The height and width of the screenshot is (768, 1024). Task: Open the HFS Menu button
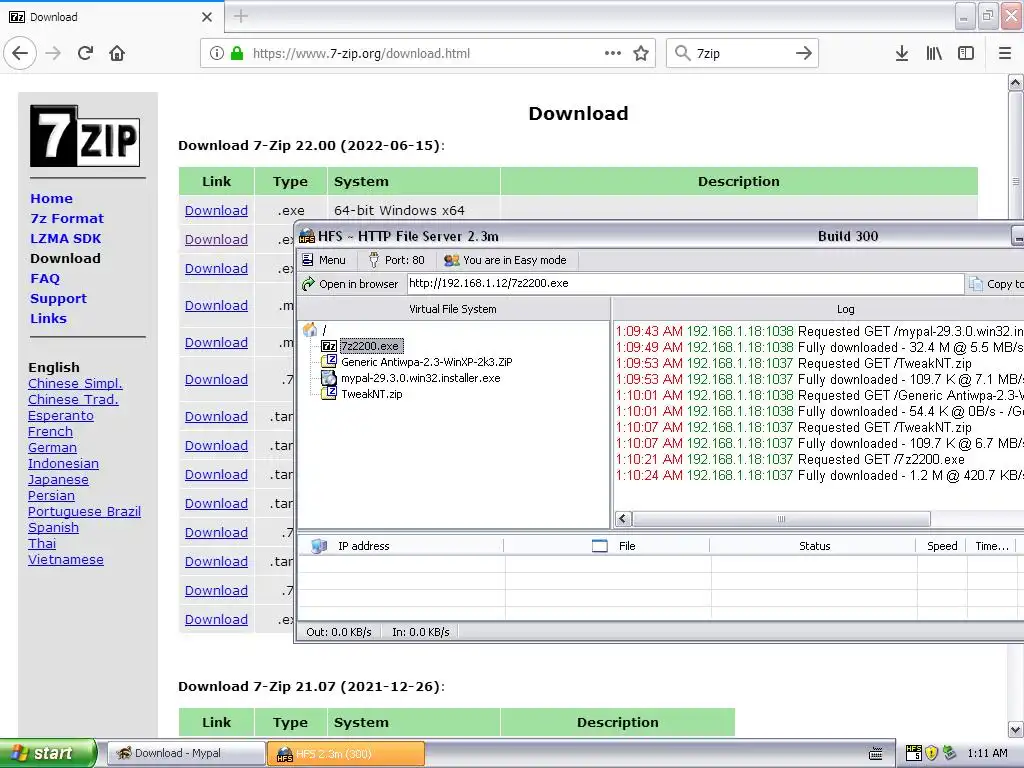pos(324,260)
